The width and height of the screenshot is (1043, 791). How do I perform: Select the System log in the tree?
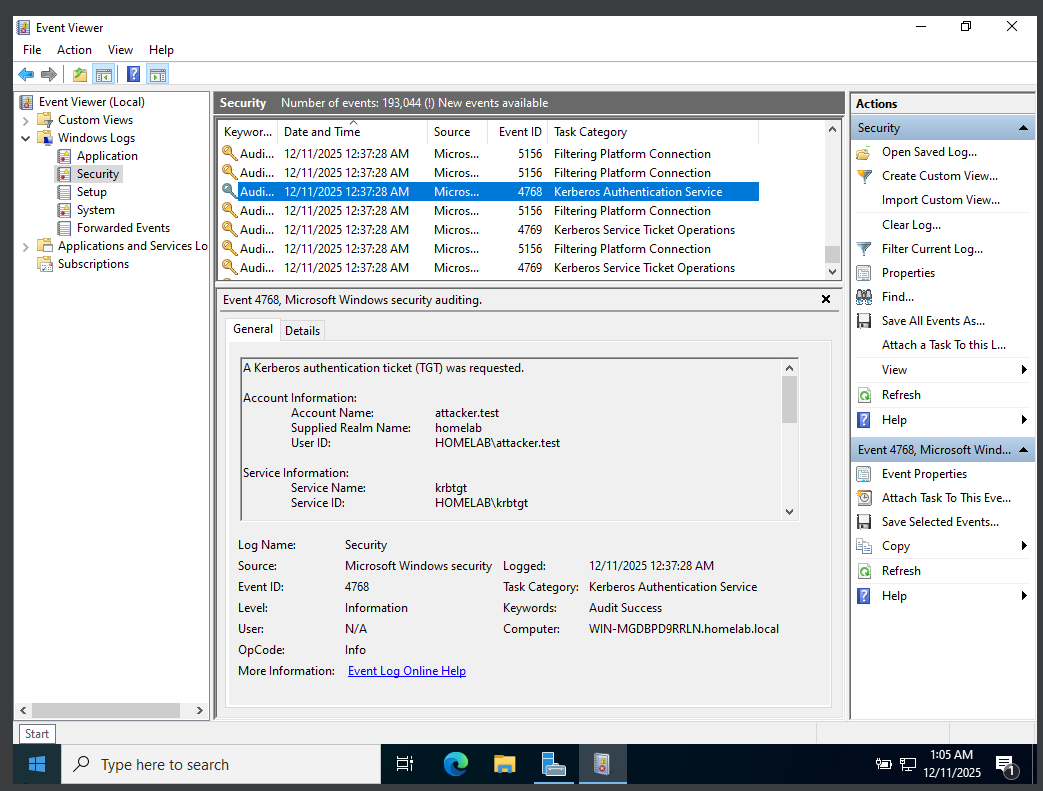[x=96, y=210]
